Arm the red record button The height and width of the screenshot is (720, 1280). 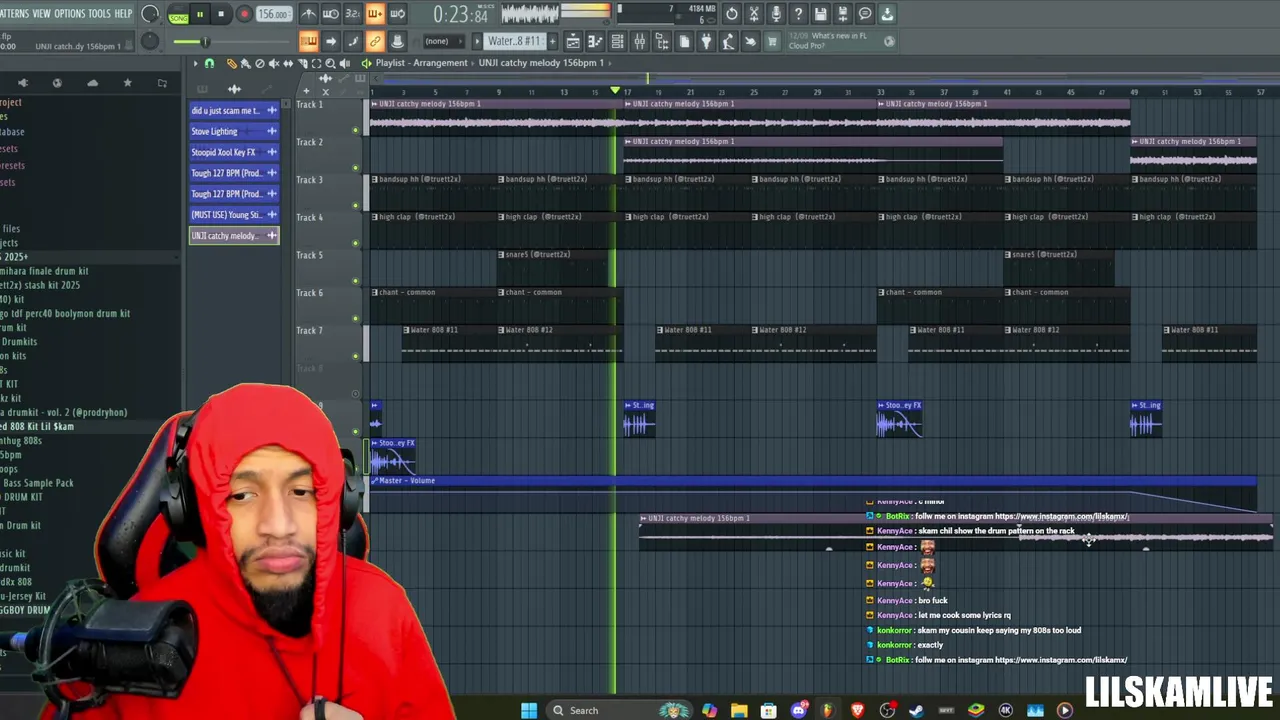click(x=244, y=14)
